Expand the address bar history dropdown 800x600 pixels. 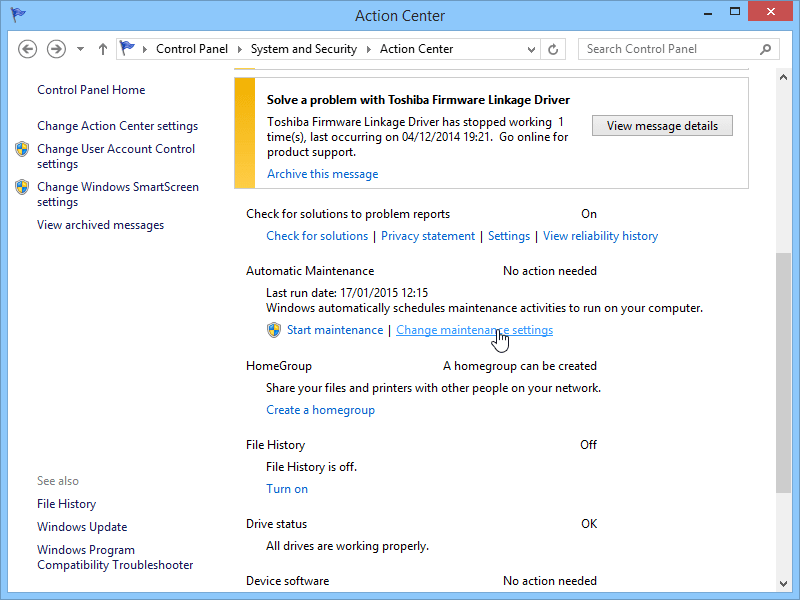pos(531,49)
